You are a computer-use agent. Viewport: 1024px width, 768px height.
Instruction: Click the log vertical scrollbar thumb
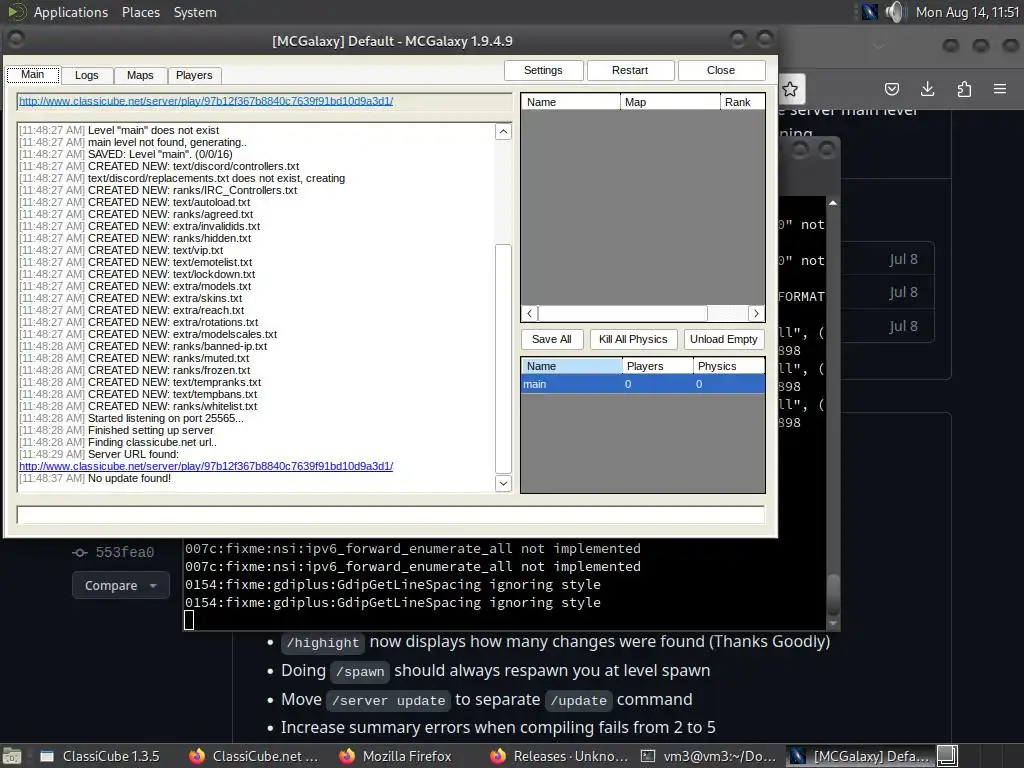(503, 359)
